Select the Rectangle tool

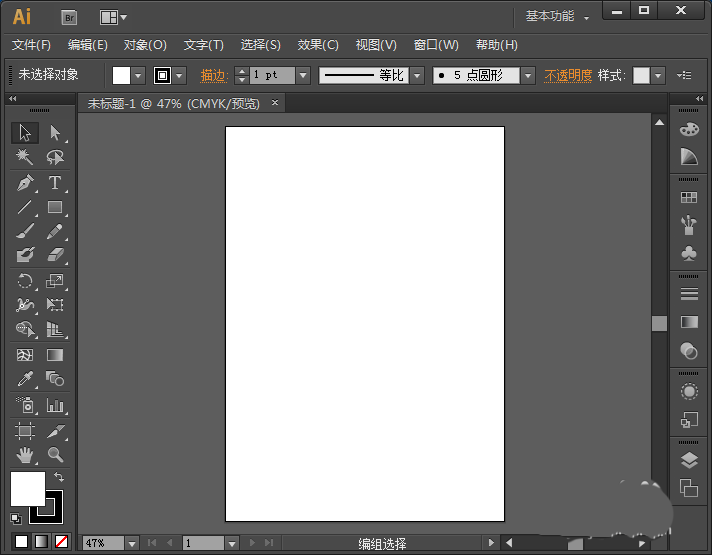tap(55, 207)
